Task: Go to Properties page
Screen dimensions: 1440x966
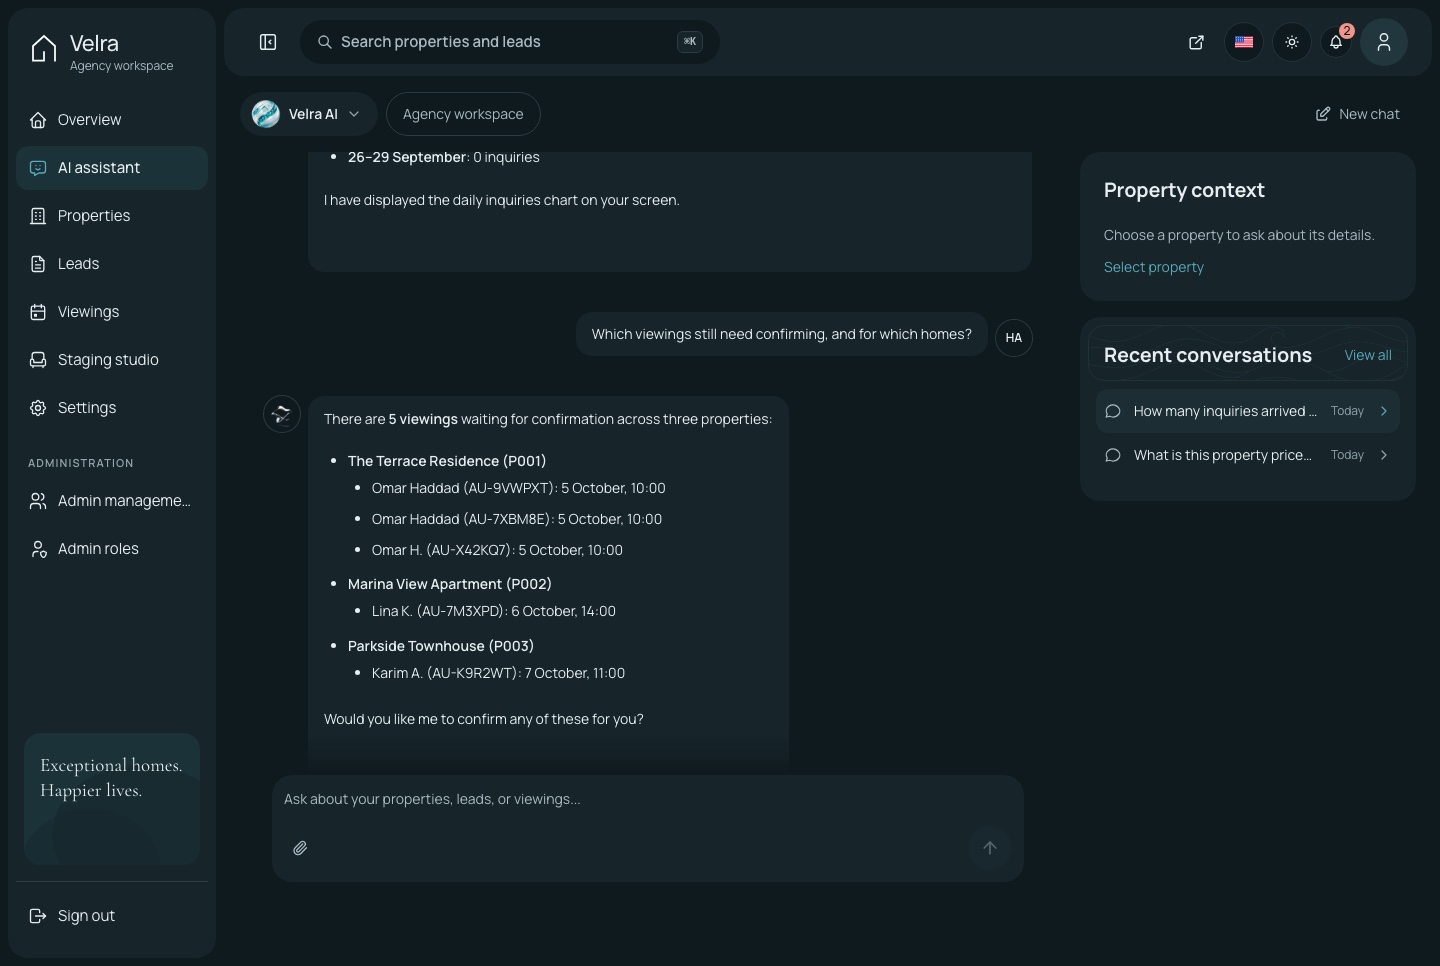Action: pyautogui.click(x=112, y=216)
